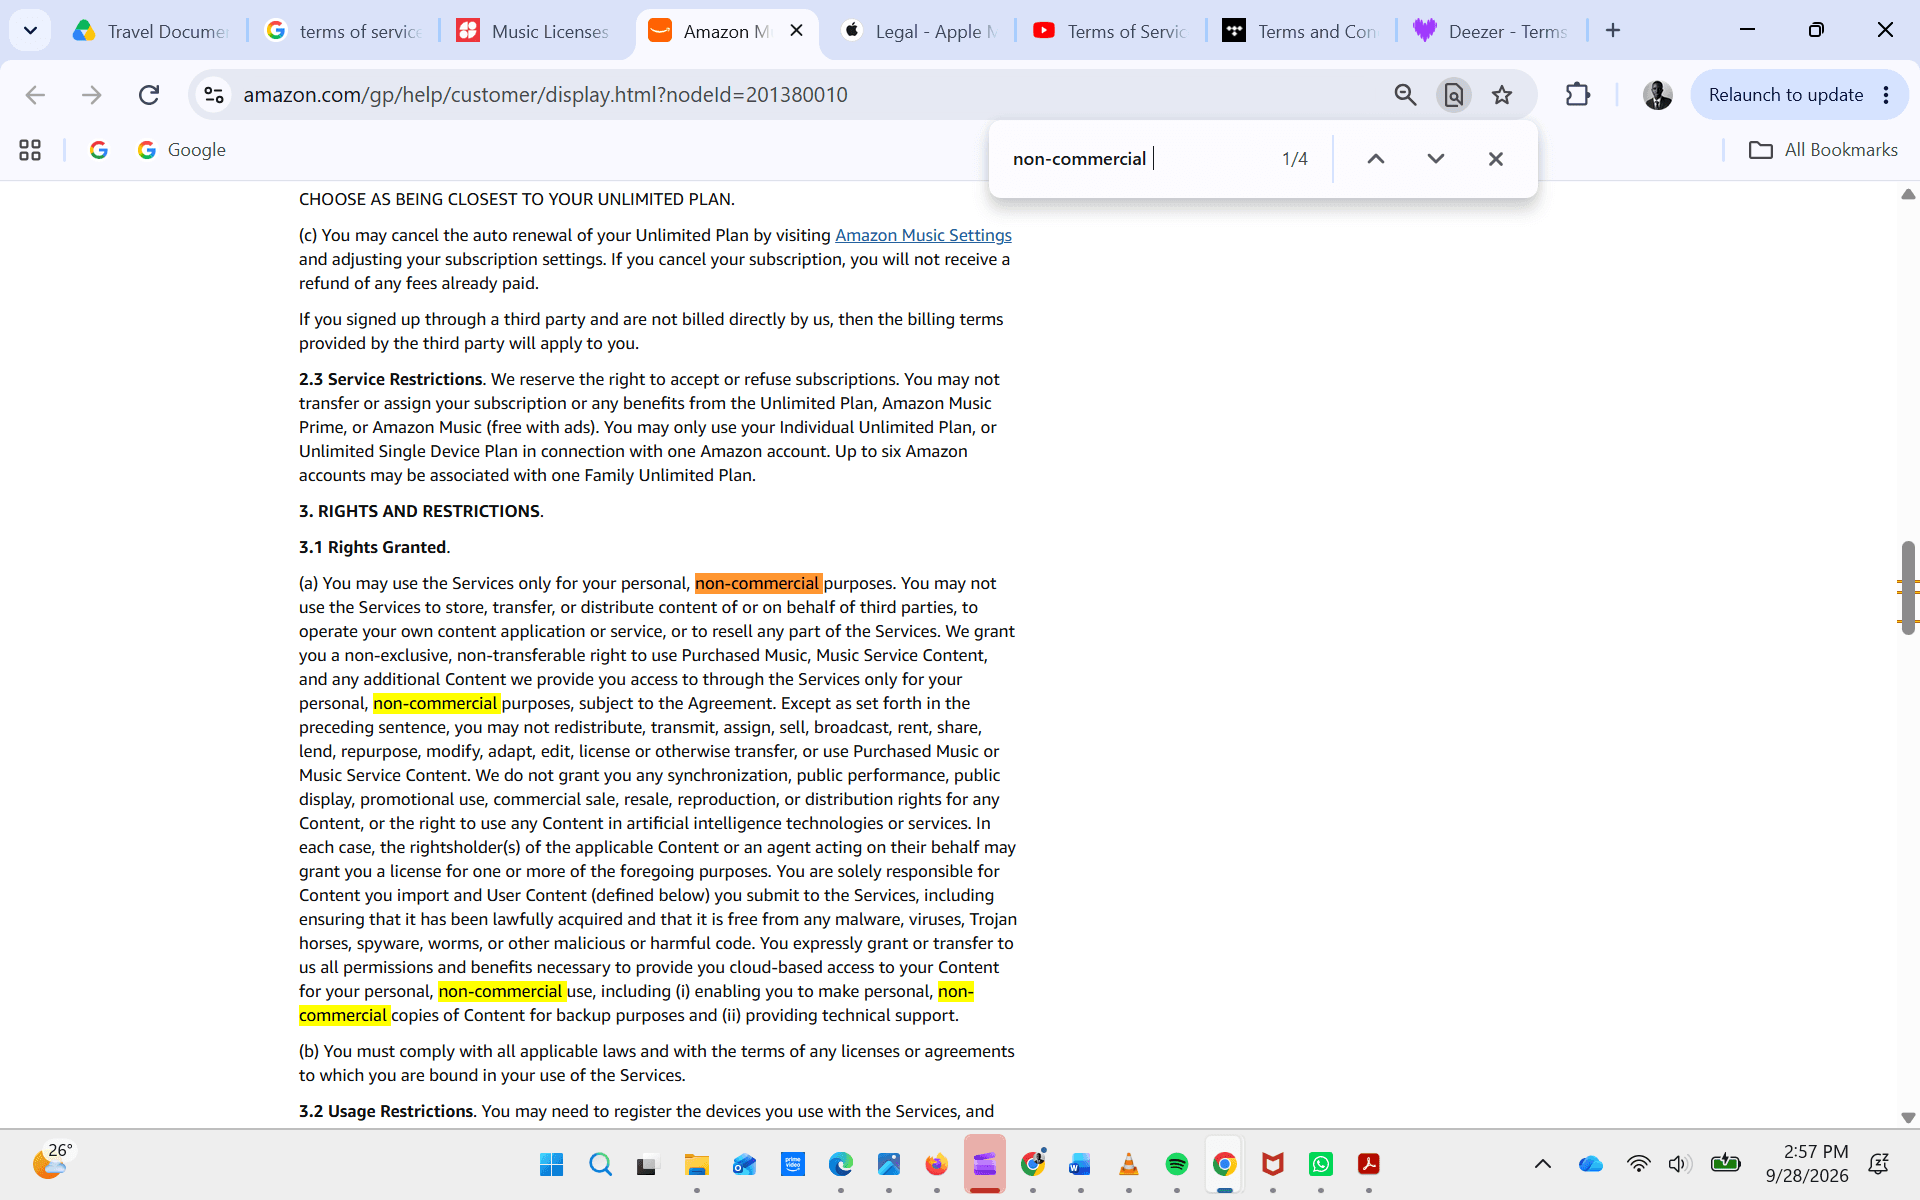
Task: Click the scrollbar down arrow
Action: pyautogui.click(x=1908, y=1117)
